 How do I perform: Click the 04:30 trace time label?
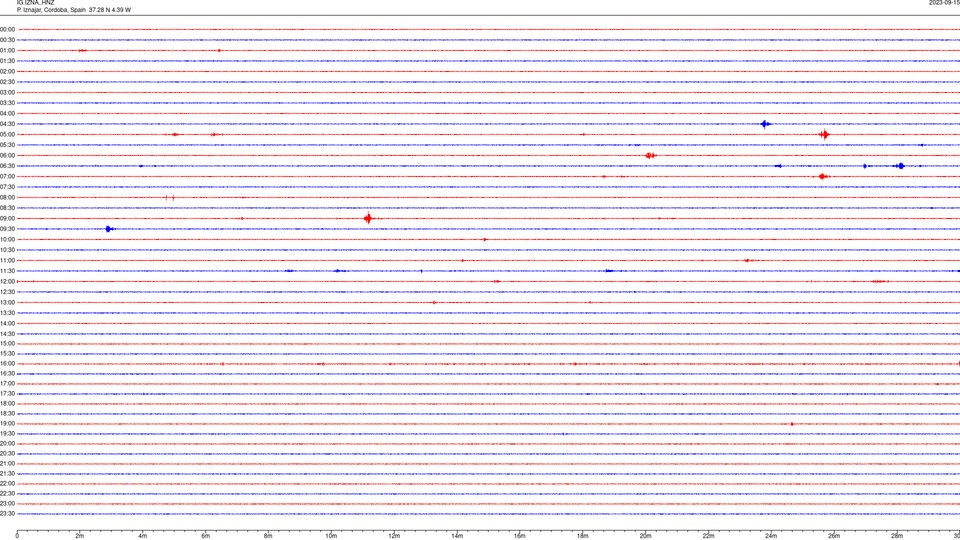coord(7,124)
